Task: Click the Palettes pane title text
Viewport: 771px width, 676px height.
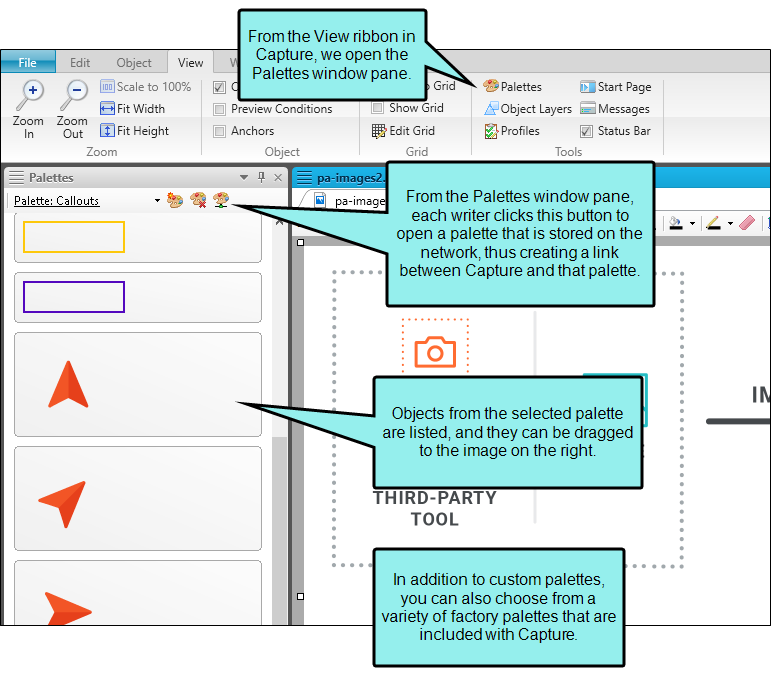Action: coord(51,177)
